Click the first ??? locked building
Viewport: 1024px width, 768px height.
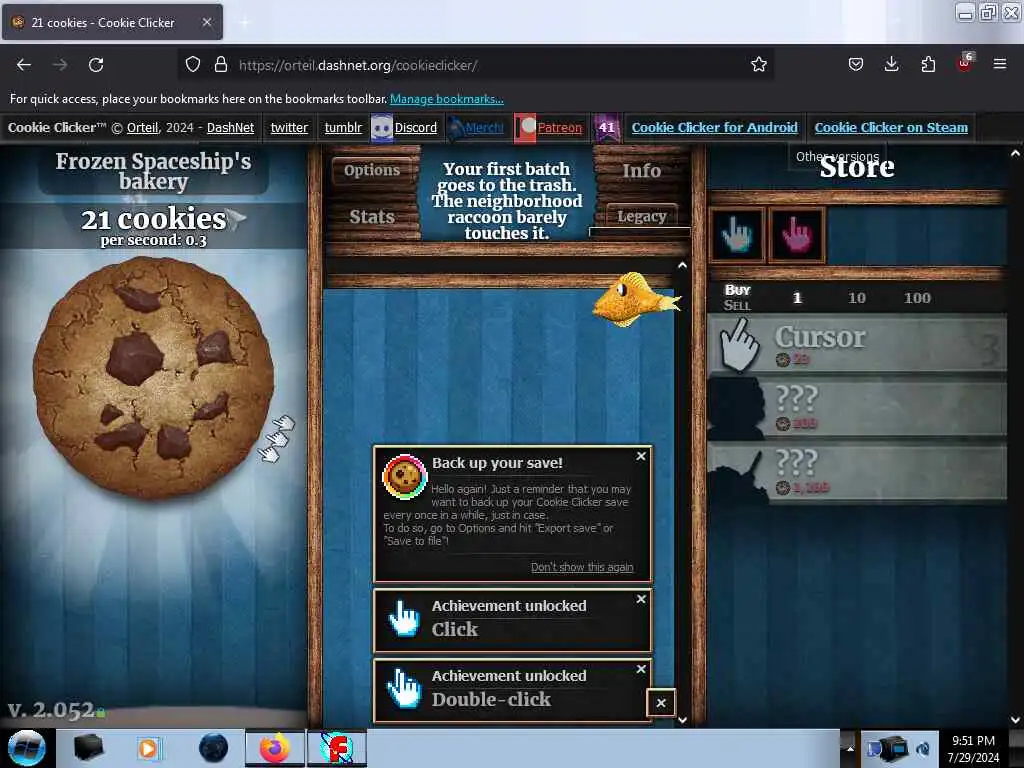pyautogui.click(x=857, y=408)
